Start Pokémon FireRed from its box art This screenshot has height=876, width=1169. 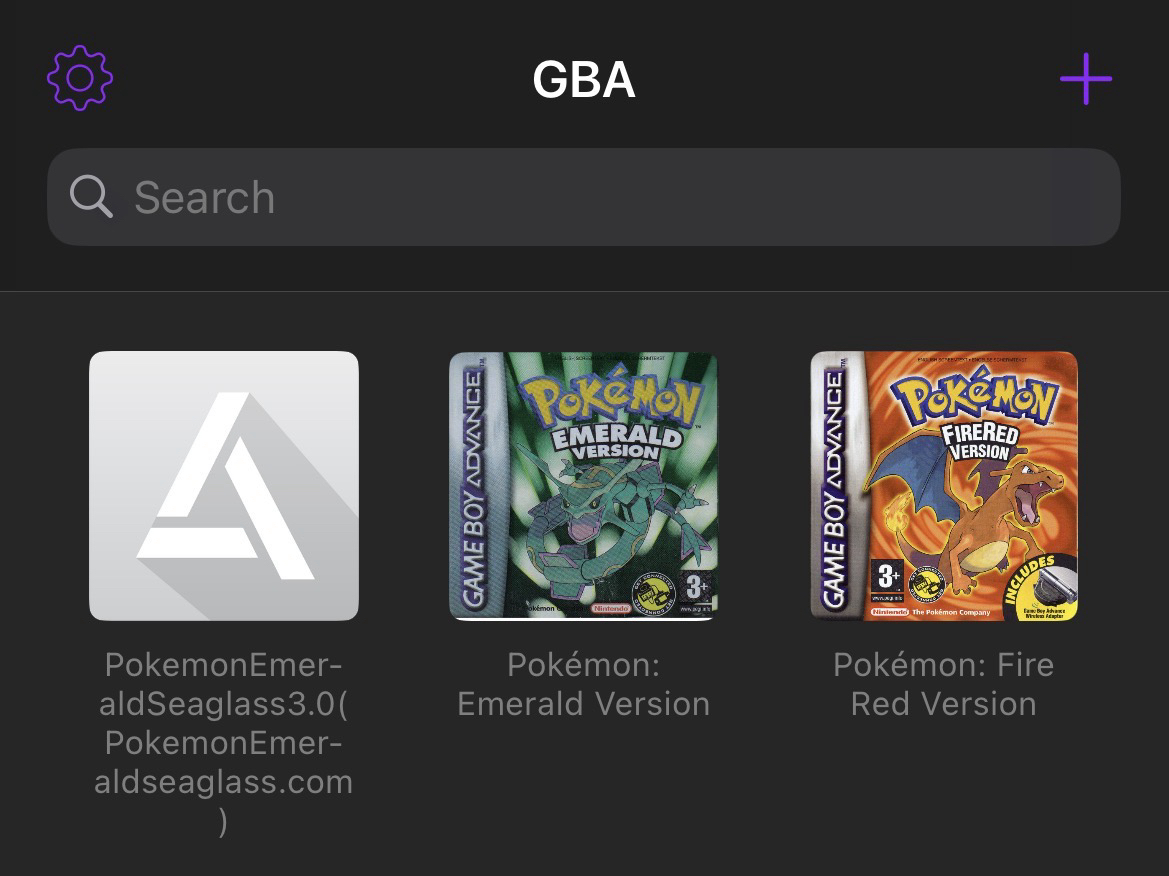coord(943,486)
